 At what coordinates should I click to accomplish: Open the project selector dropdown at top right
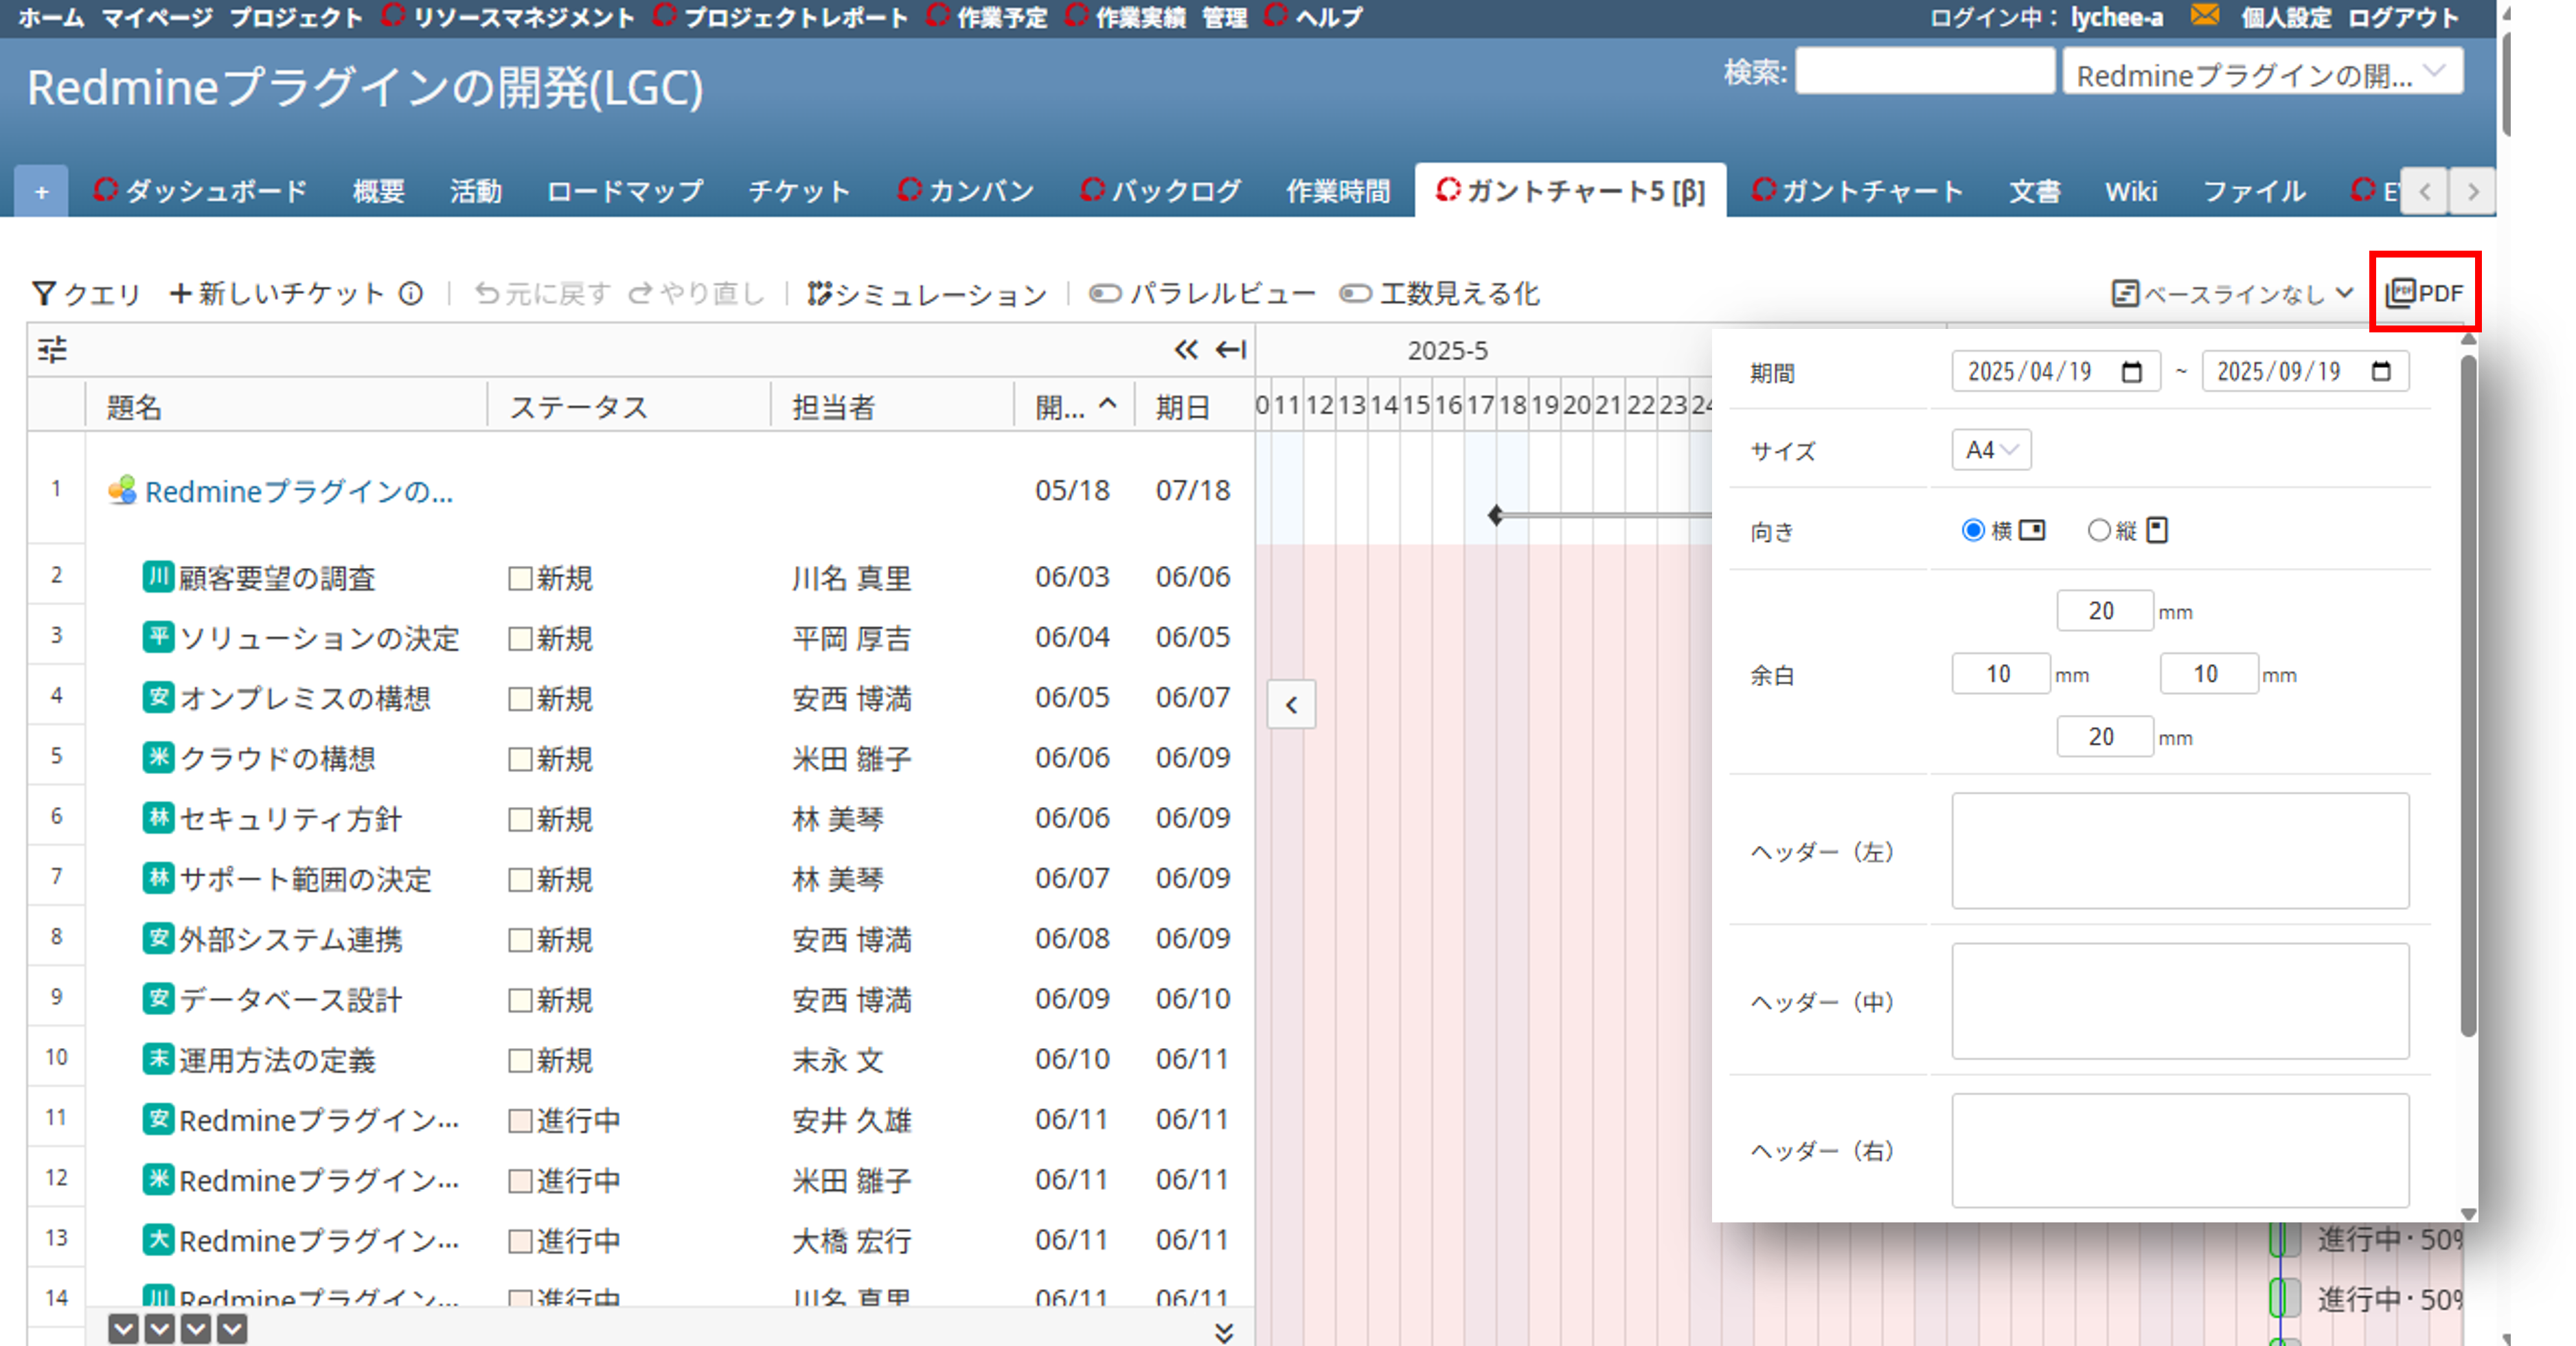pos(2262,72)
